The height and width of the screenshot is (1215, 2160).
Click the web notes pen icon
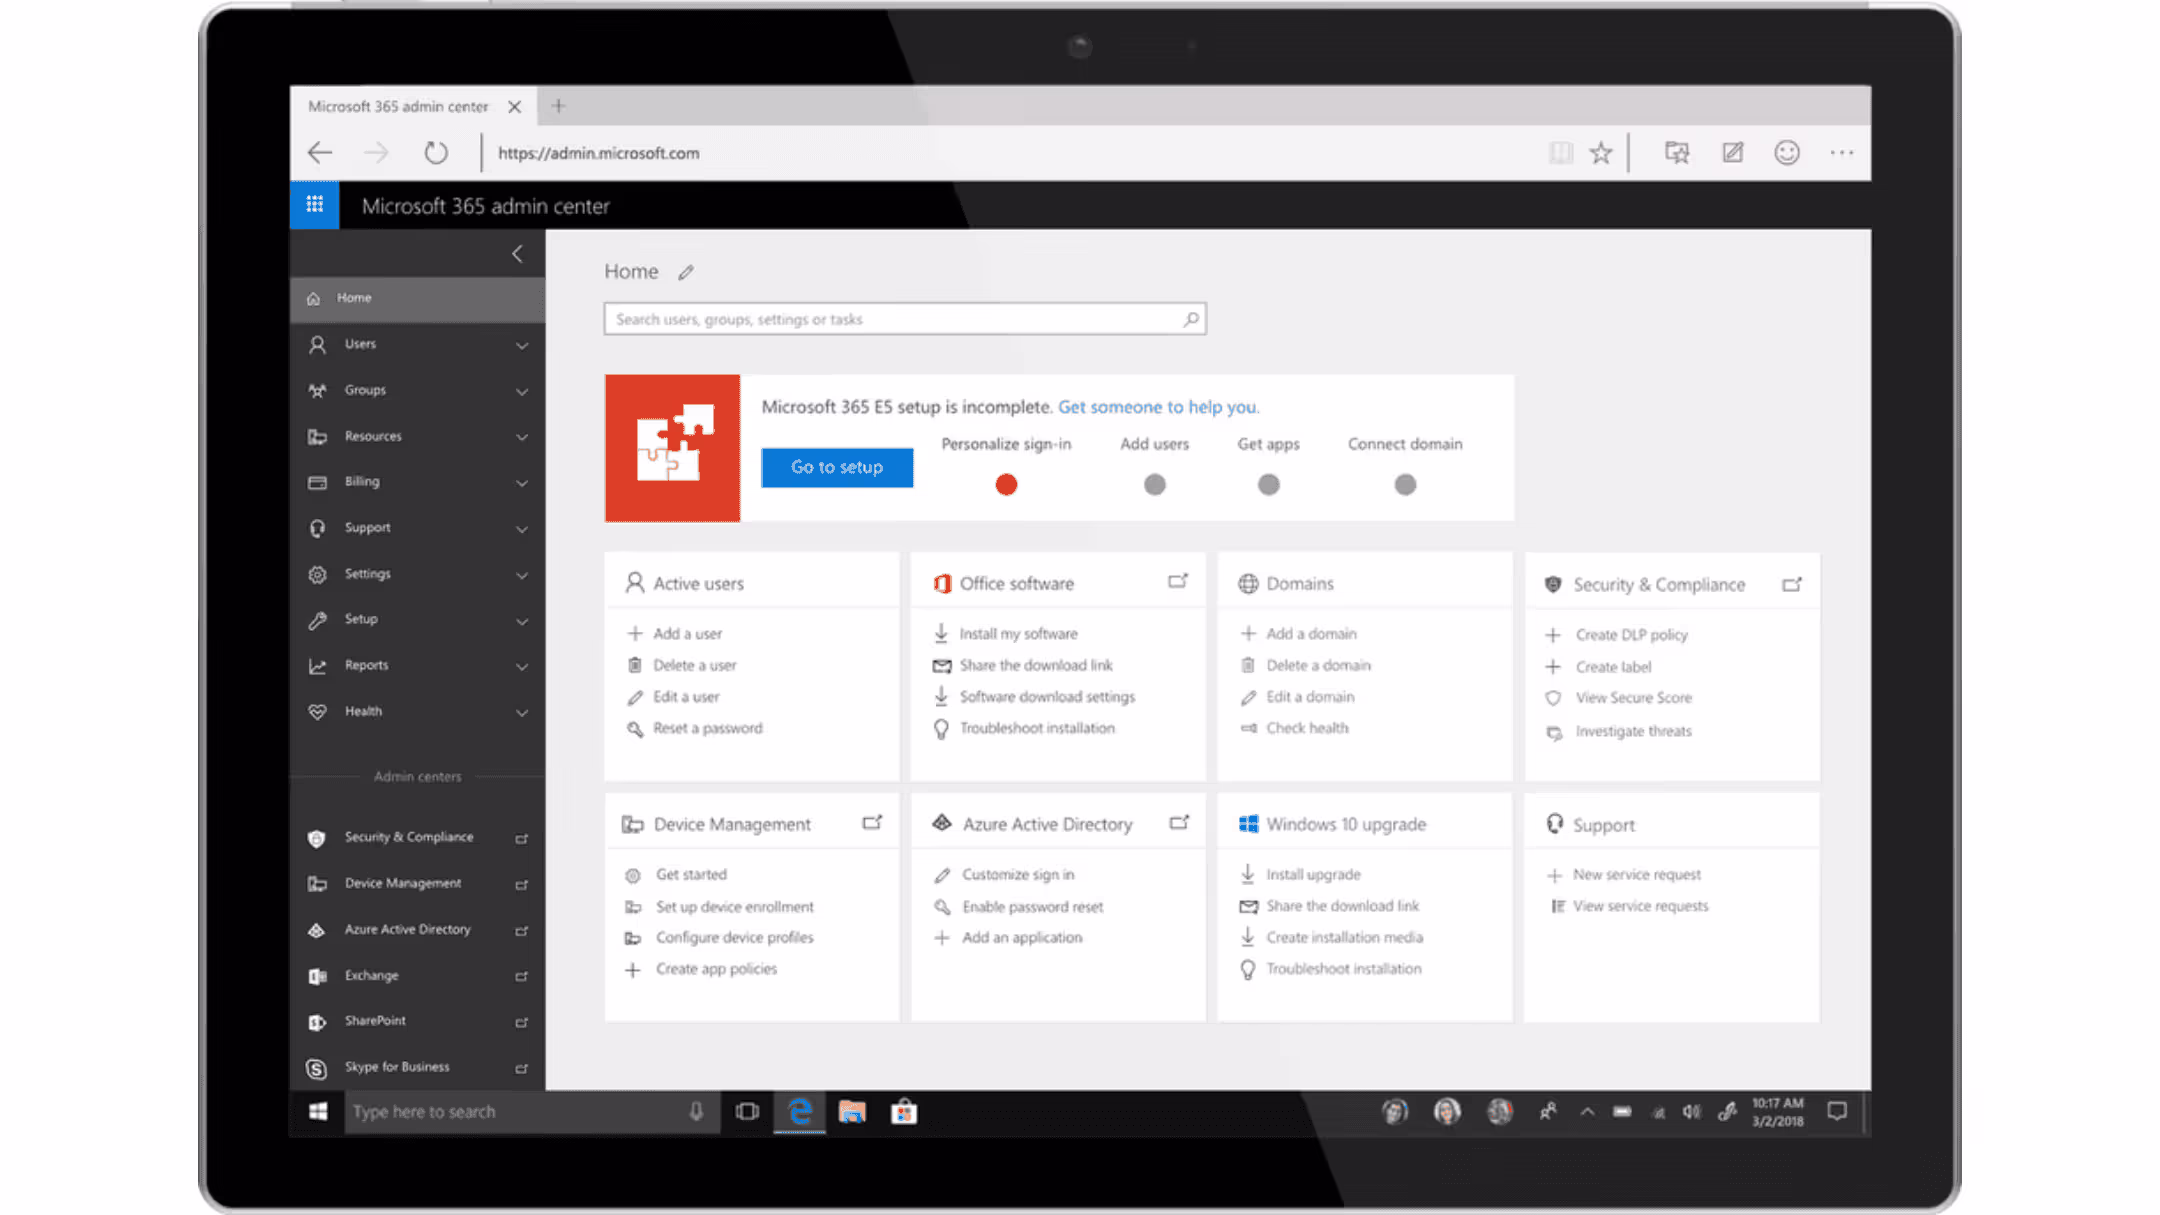click(1732, 153)
